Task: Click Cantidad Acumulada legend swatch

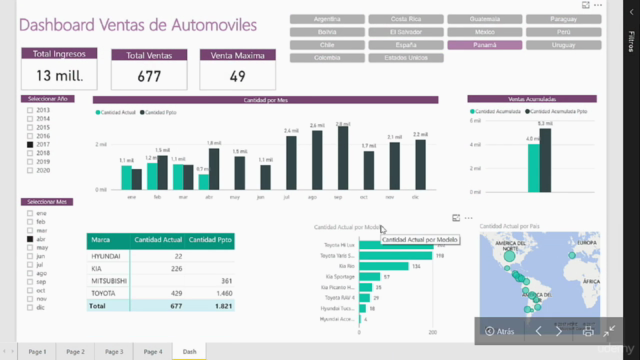Action: 472,111
